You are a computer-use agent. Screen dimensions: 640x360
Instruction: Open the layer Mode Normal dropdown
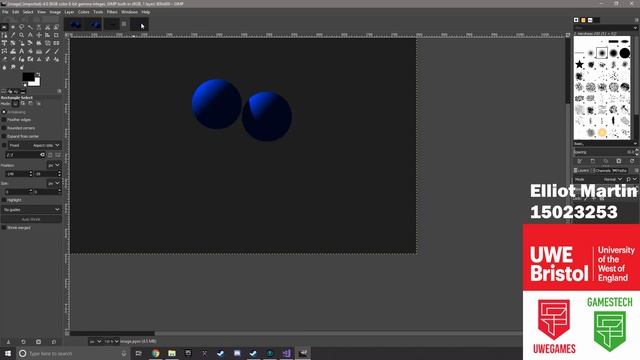tap(612, 179)
